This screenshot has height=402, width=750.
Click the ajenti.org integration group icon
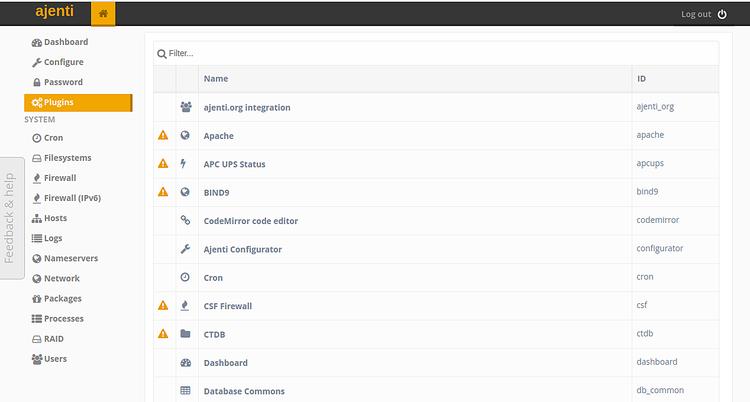tap(186, 107)
